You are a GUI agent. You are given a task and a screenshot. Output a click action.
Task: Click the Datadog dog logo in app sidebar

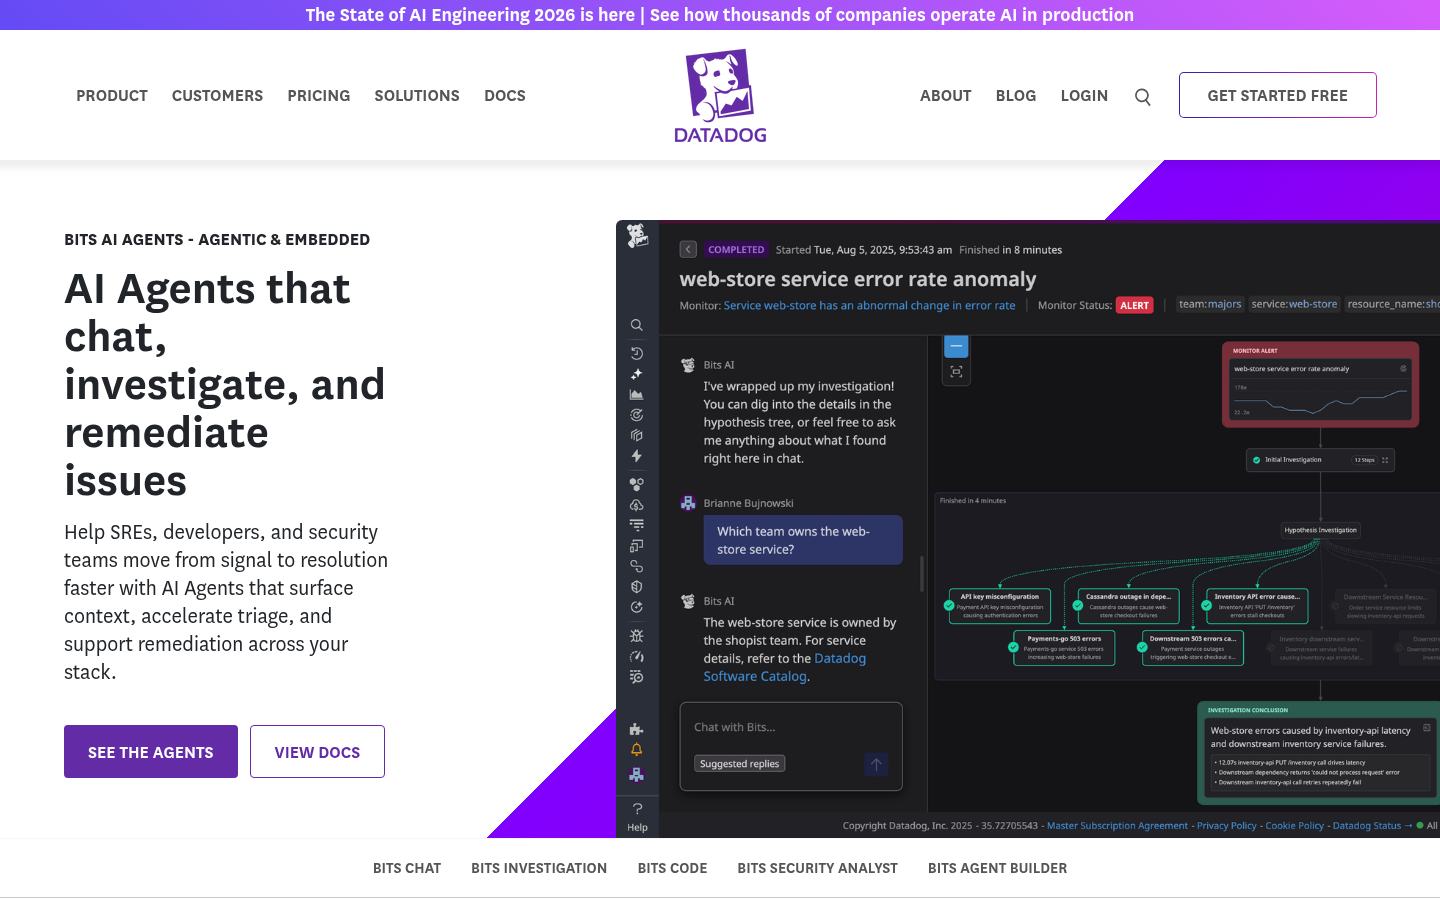[637, 236]
